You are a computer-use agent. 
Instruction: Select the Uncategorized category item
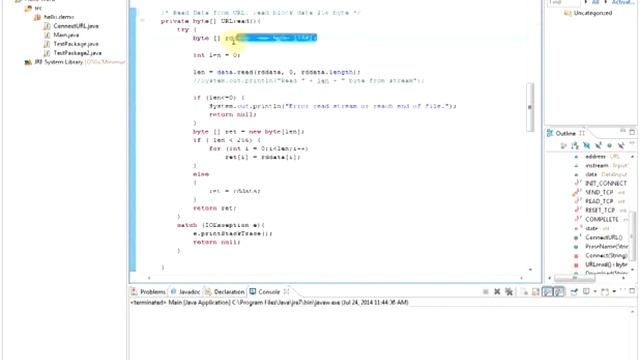[x=592, y=13]
